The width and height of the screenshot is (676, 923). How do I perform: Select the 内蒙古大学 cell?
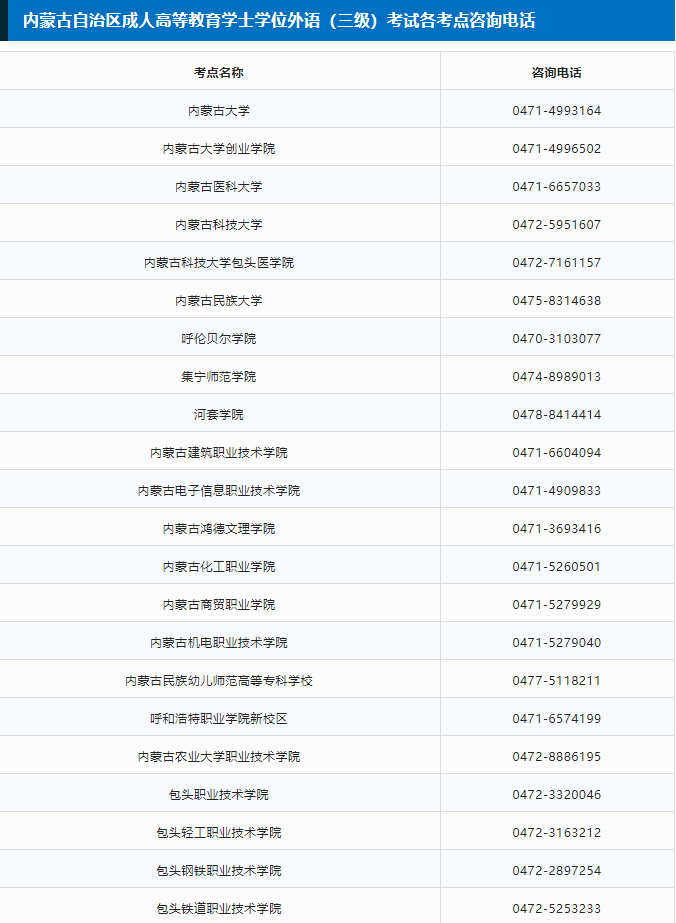pos(219,111)
